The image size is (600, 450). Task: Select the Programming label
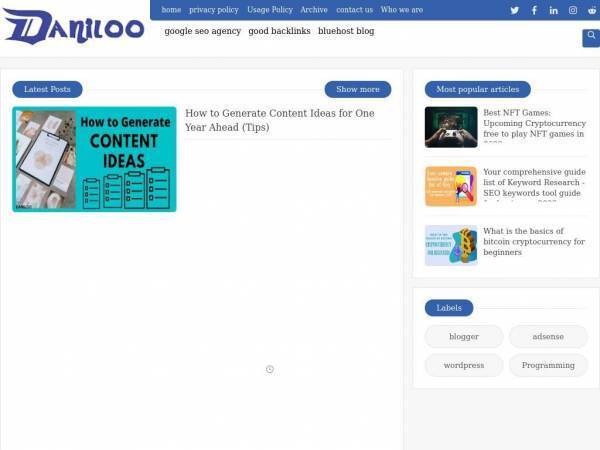[x=548, y=365]
